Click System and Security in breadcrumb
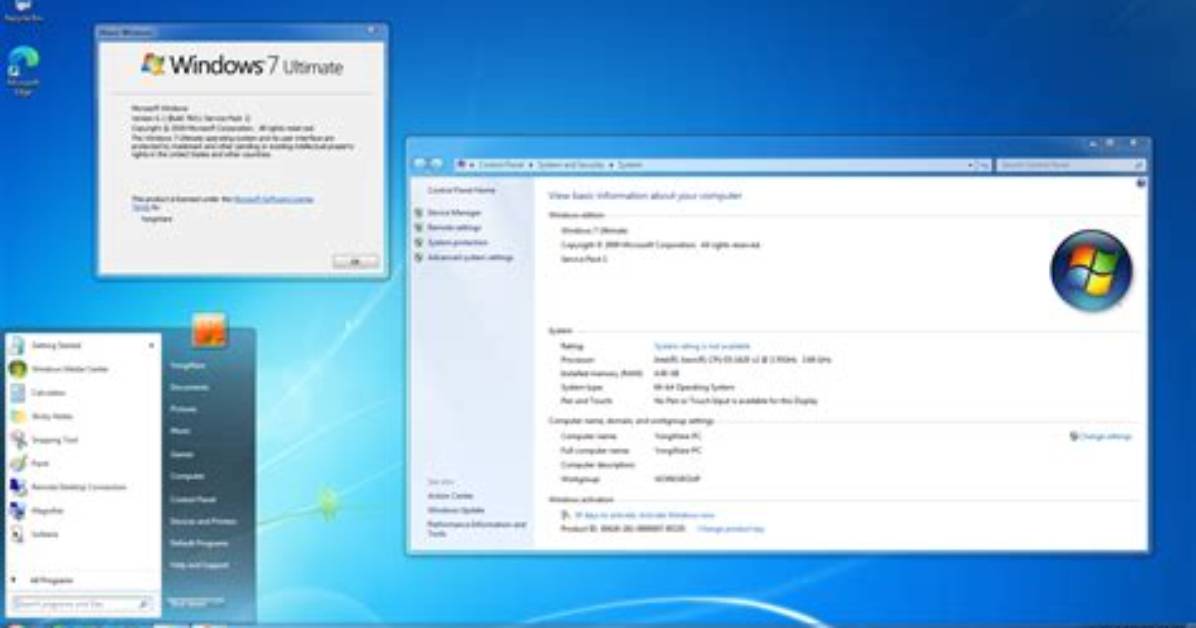Image resolution: width=1196 pixels, height=628 pixels. tap(571, 165)
